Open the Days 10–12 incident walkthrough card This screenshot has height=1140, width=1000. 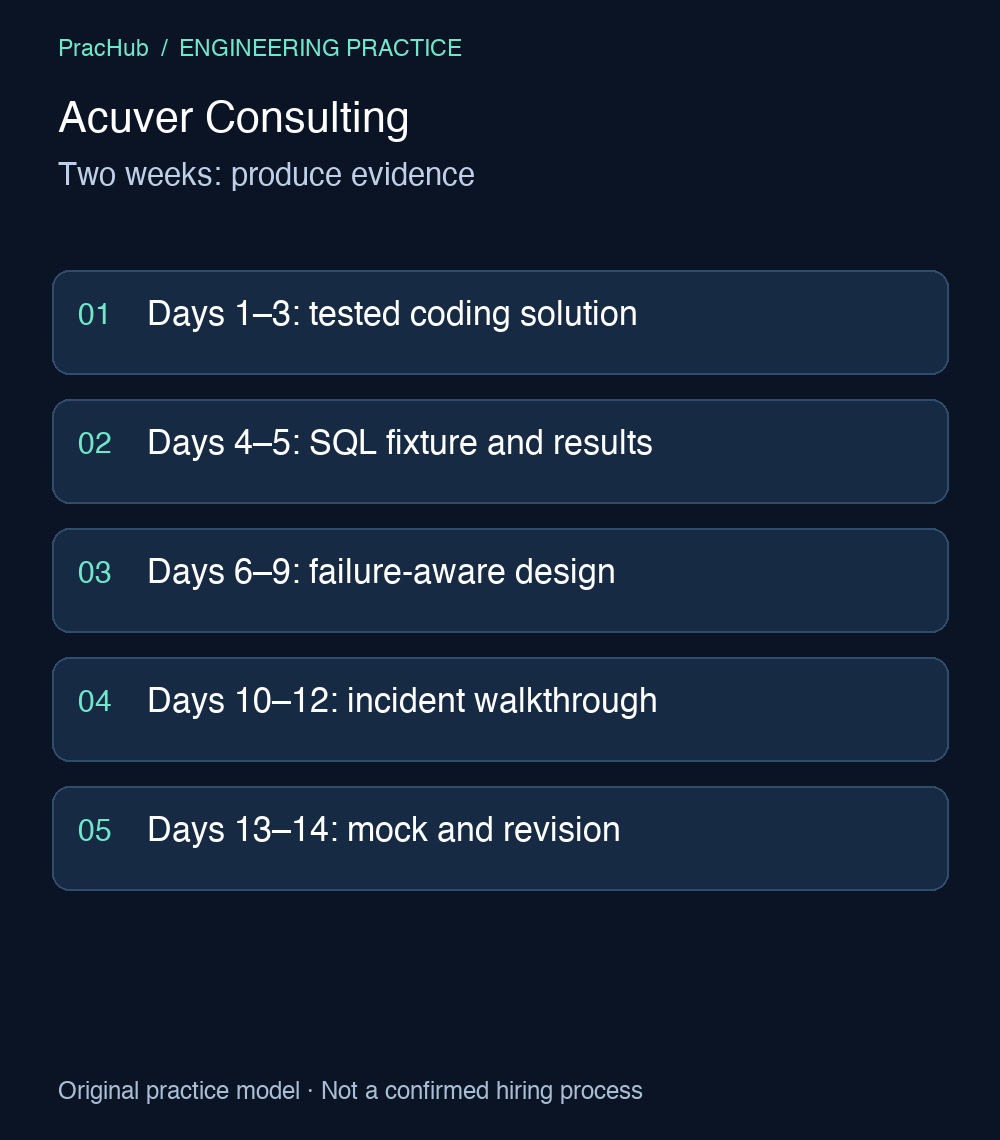point(500,710)
